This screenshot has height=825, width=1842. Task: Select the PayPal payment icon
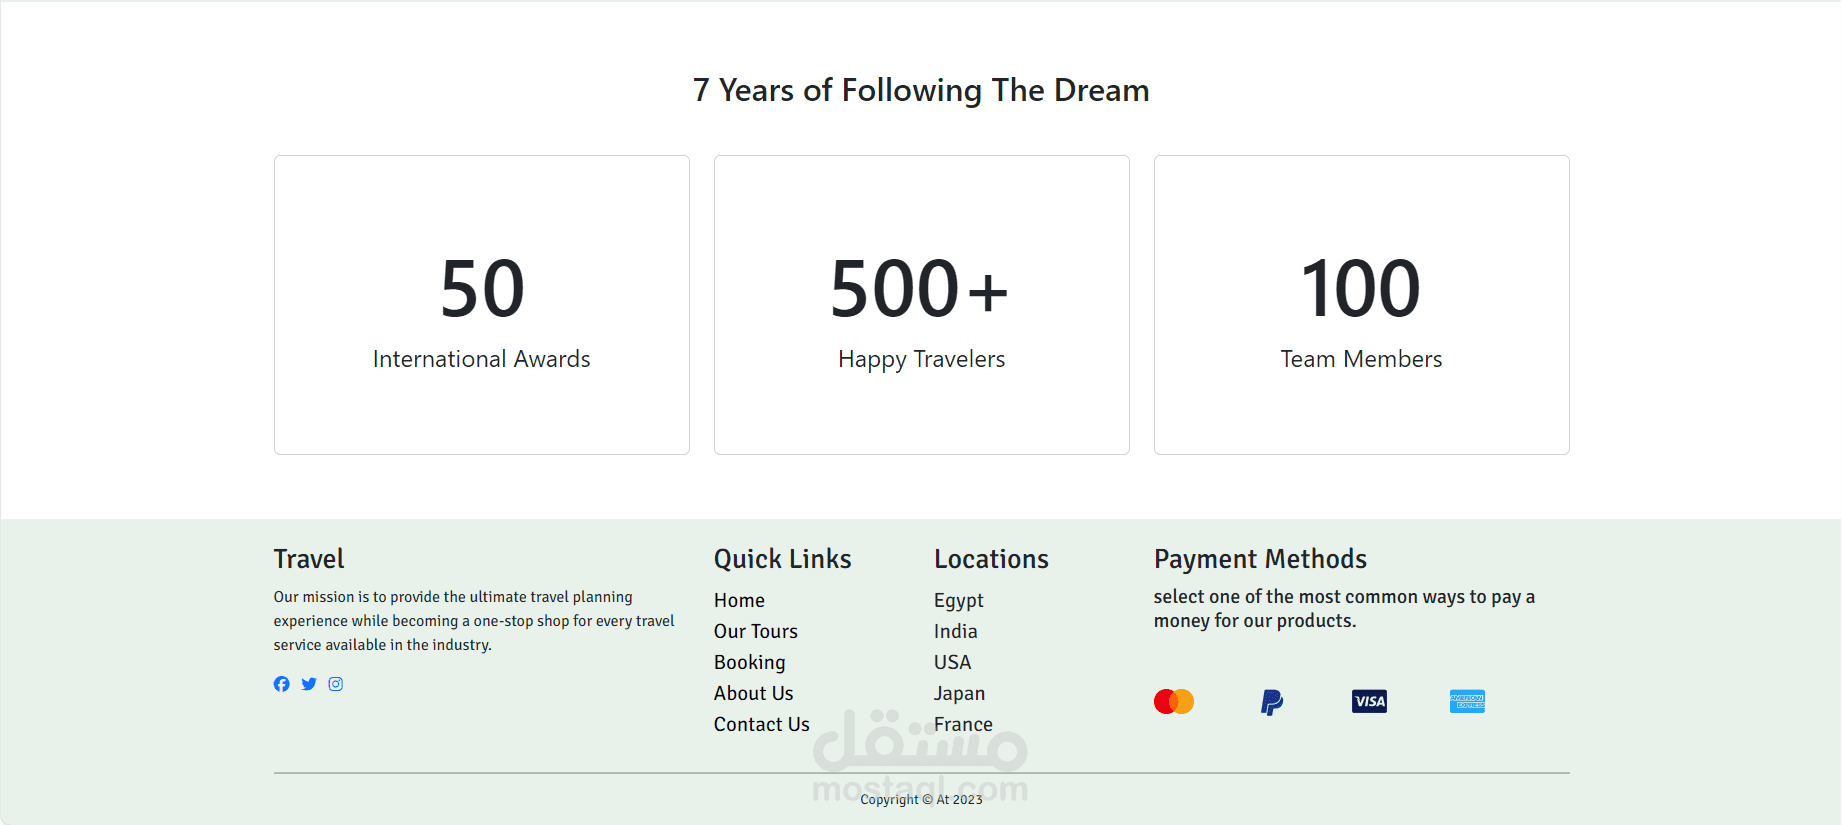(x=1271, y=702)
